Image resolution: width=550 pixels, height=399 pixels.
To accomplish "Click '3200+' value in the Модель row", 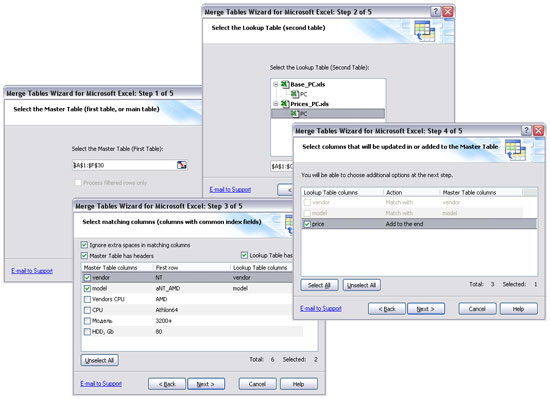I will 164,321.
